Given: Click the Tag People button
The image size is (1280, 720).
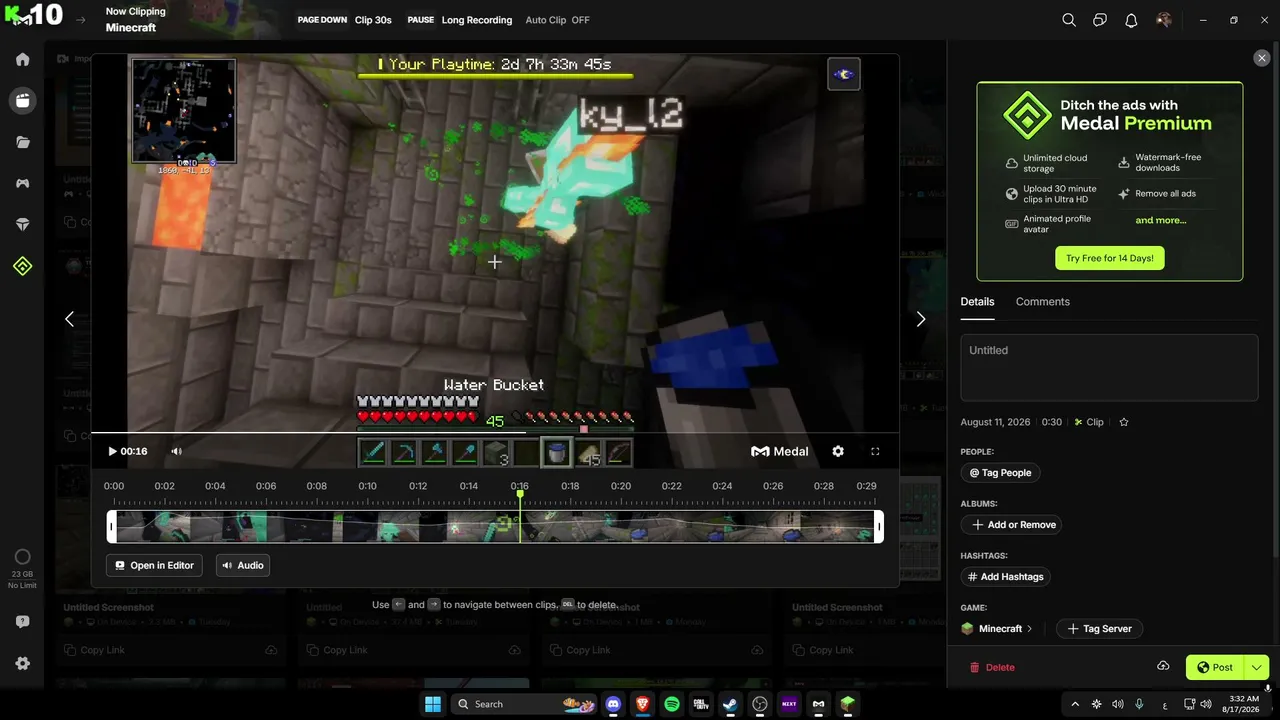Looking at the screenshot, I should [x=1000, y=473].
